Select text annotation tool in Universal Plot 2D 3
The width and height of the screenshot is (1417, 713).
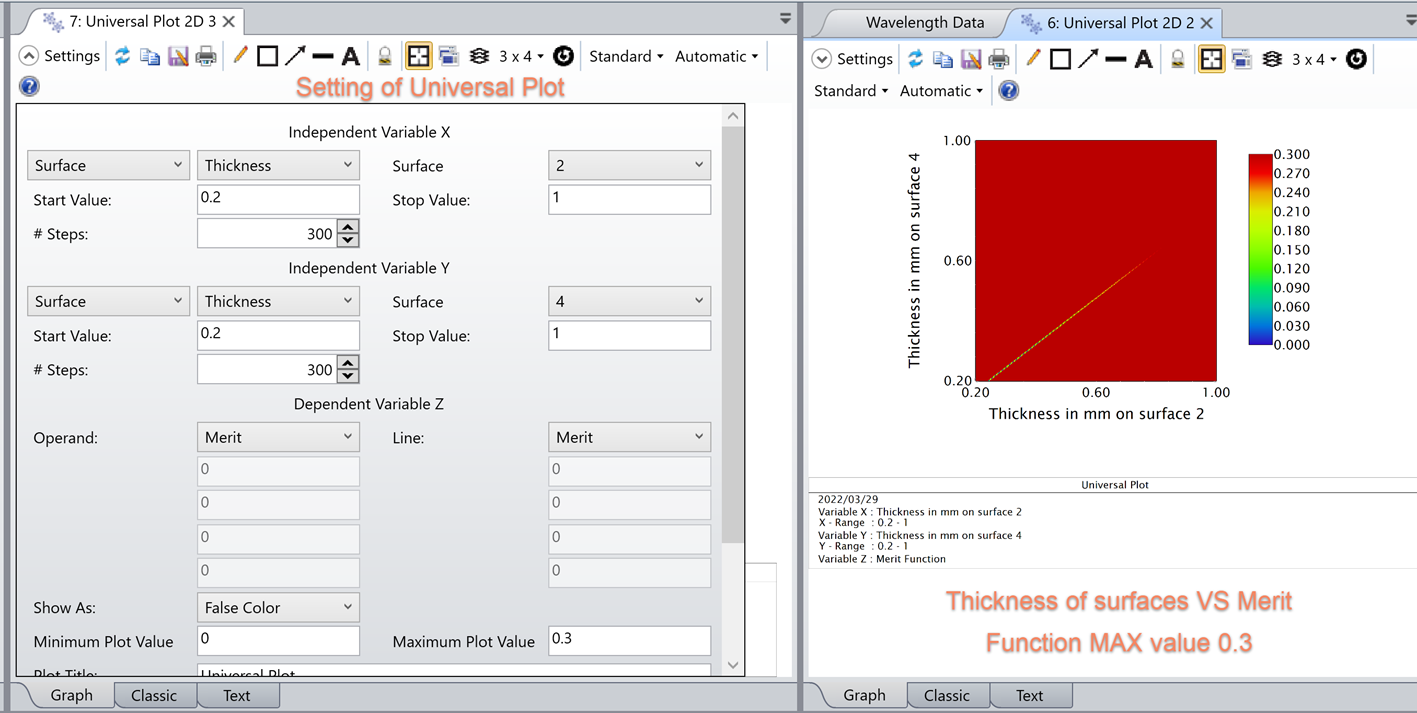pyautogui.click(x=350, y=56)
